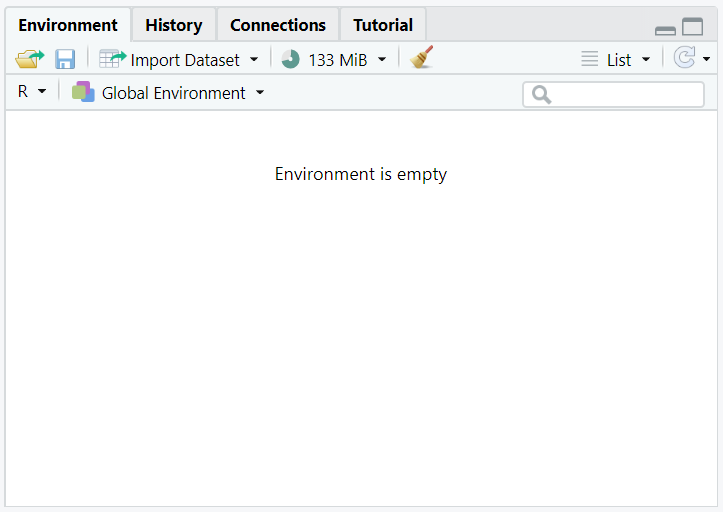This screenshot has height=512, width=723.
Task: Open the refresh options dropdown arrow
Action: [707, 59]
